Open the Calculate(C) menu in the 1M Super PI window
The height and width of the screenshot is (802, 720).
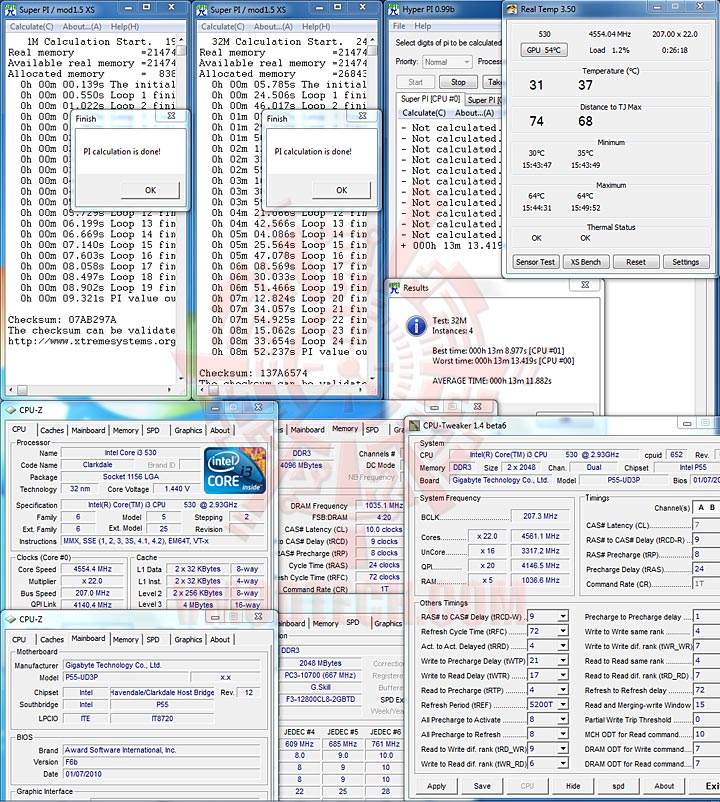pos(32,27)
